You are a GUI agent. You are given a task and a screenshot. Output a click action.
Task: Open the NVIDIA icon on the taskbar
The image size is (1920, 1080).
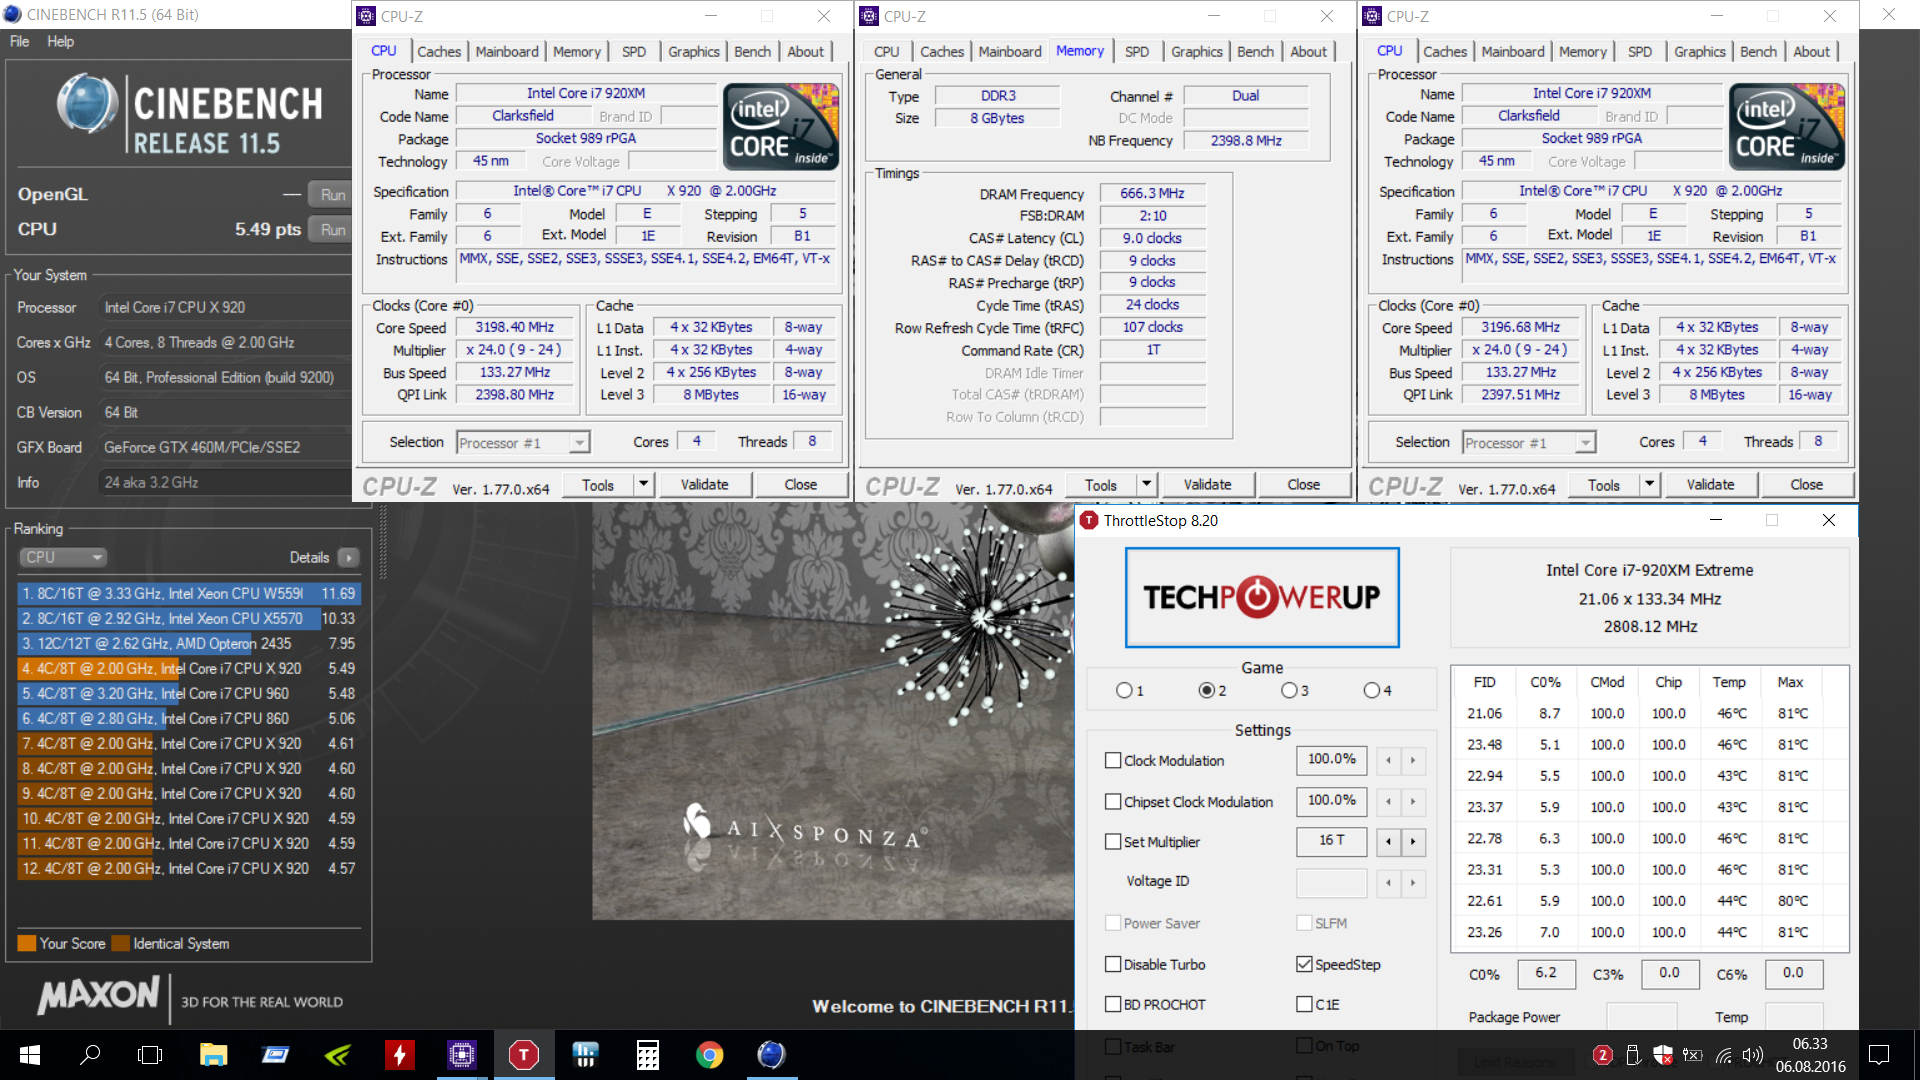pyautogui.click(x=338, y=1055)
